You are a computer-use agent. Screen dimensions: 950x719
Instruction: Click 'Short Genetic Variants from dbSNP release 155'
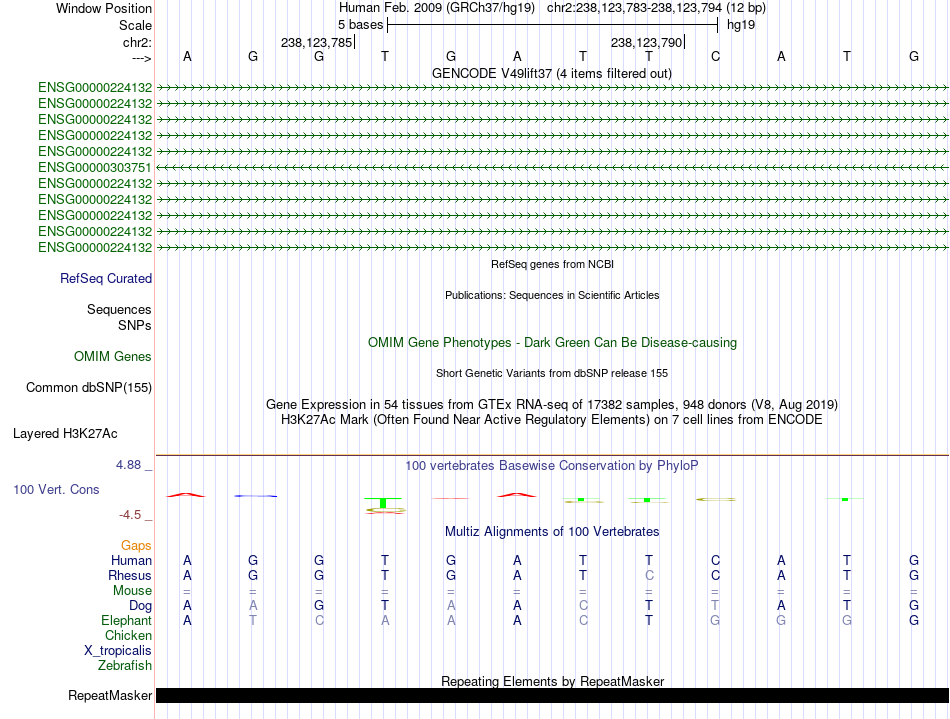coord(552,373)
